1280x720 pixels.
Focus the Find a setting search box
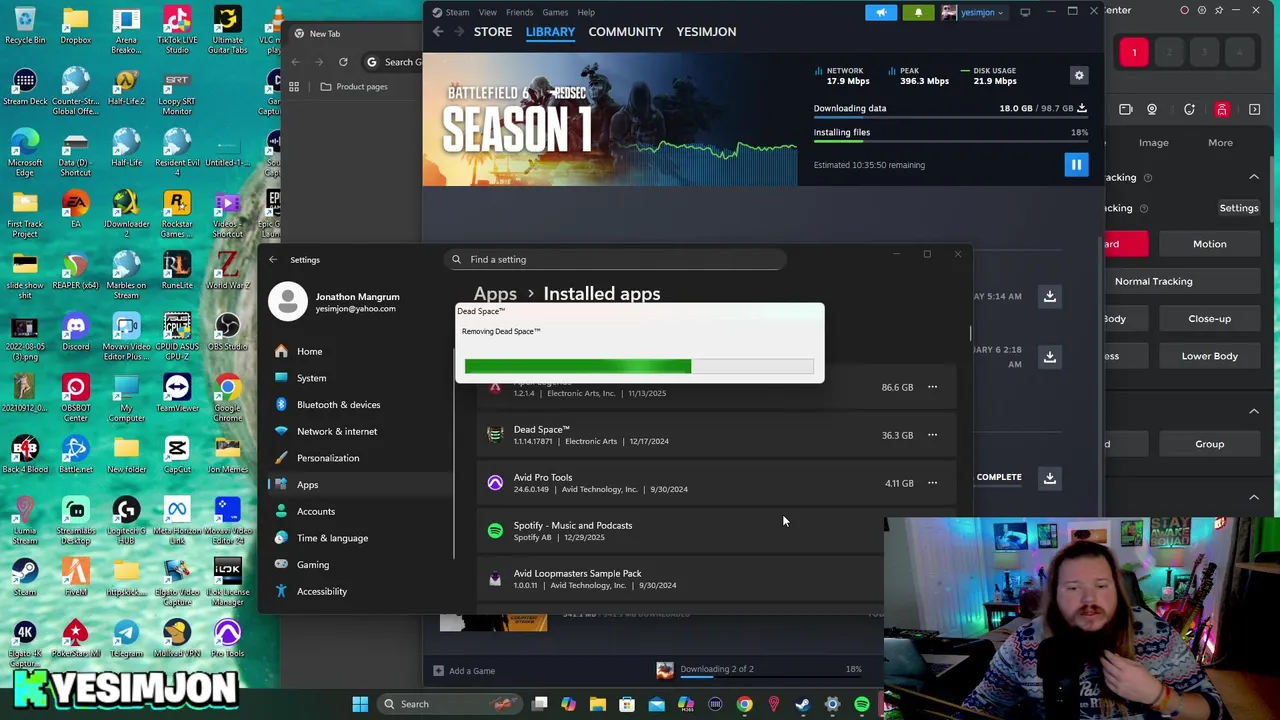[615, 259]
